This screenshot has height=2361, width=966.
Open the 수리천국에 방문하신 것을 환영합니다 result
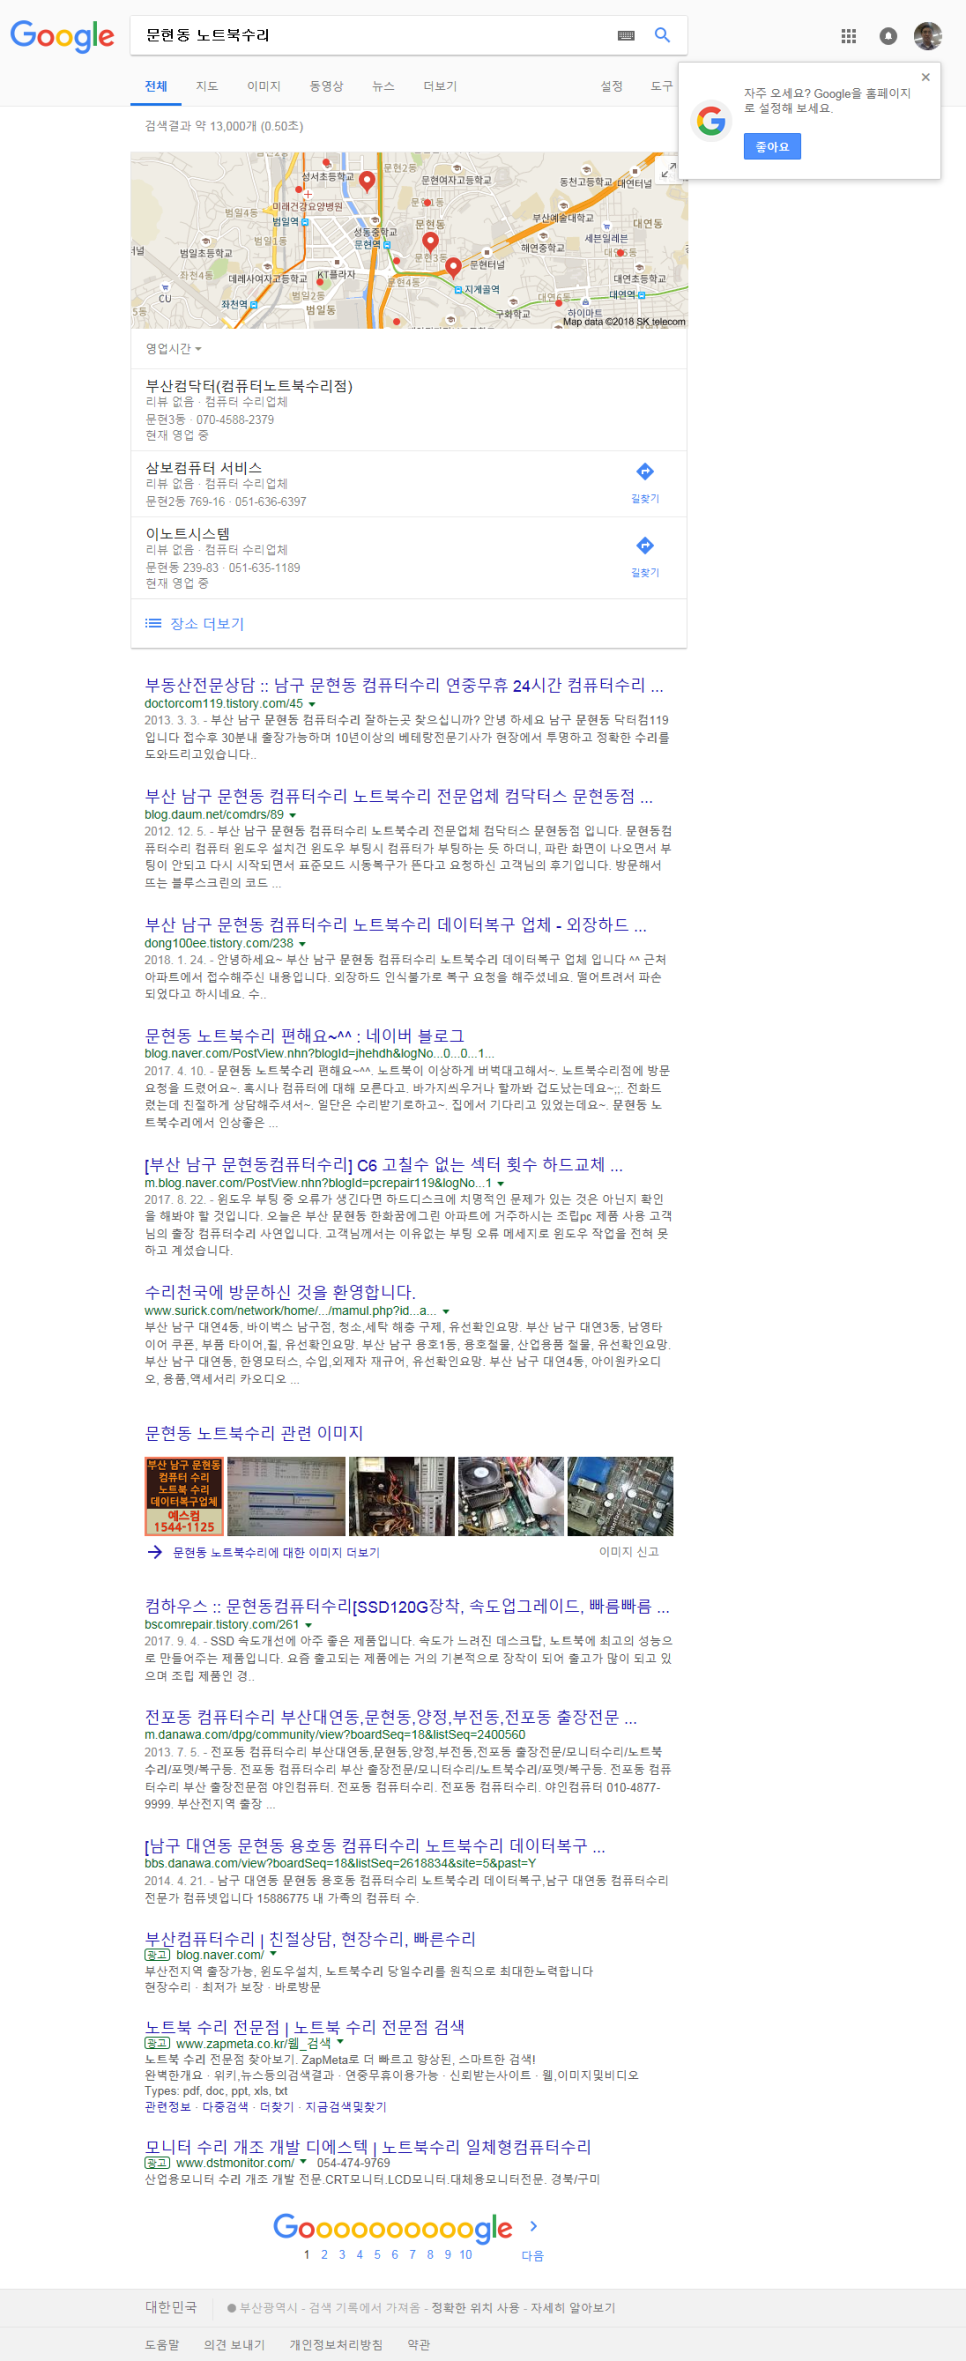point(280,1292)
